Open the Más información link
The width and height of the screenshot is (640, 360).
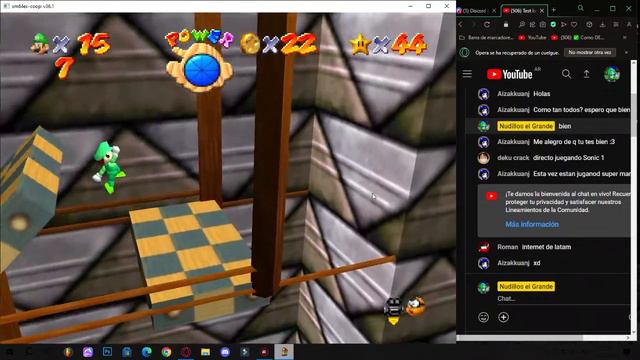[x=532, y=224]
